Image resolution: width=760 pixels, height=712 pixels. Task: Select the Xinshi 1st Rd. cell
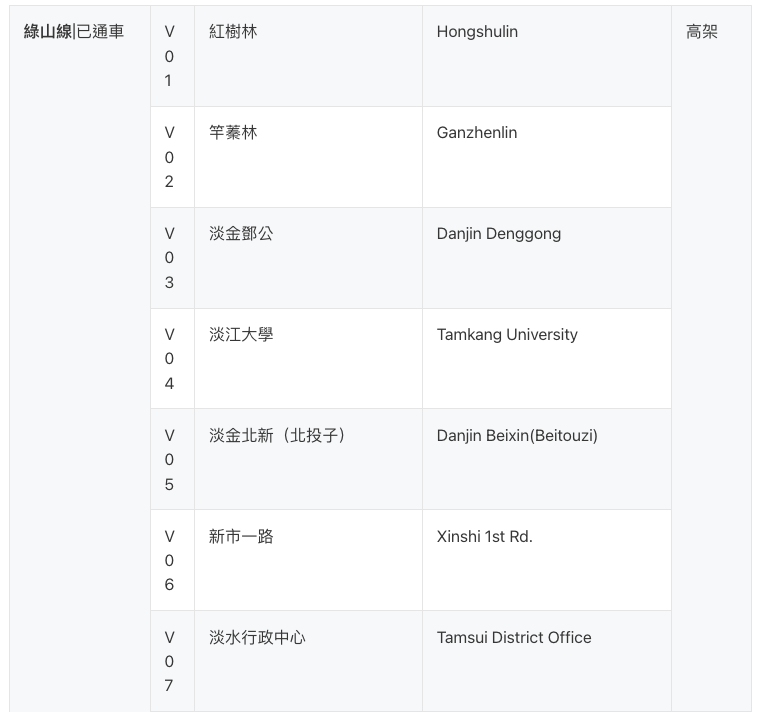point(484,537)
